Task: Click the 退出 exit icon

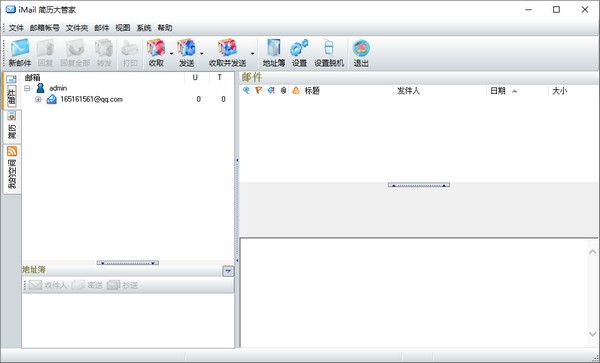Action: coord(361,53)
